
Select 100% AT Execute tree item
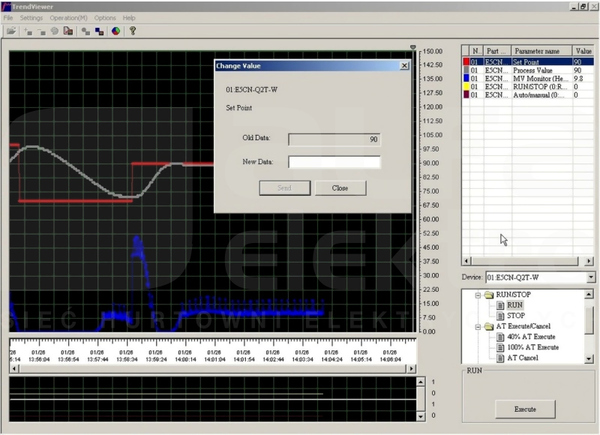tap(533, 347)
